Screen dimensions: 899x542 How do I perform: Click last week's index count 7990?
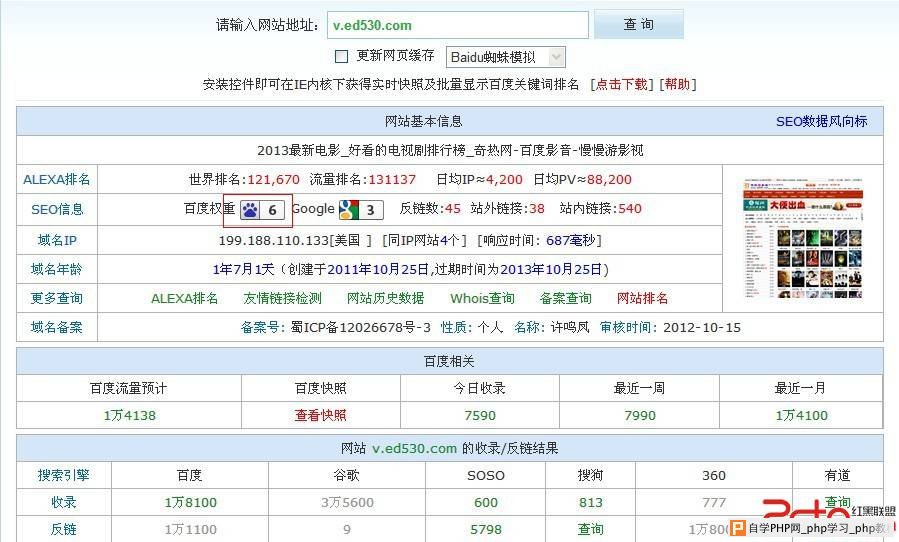pos(640,415)
